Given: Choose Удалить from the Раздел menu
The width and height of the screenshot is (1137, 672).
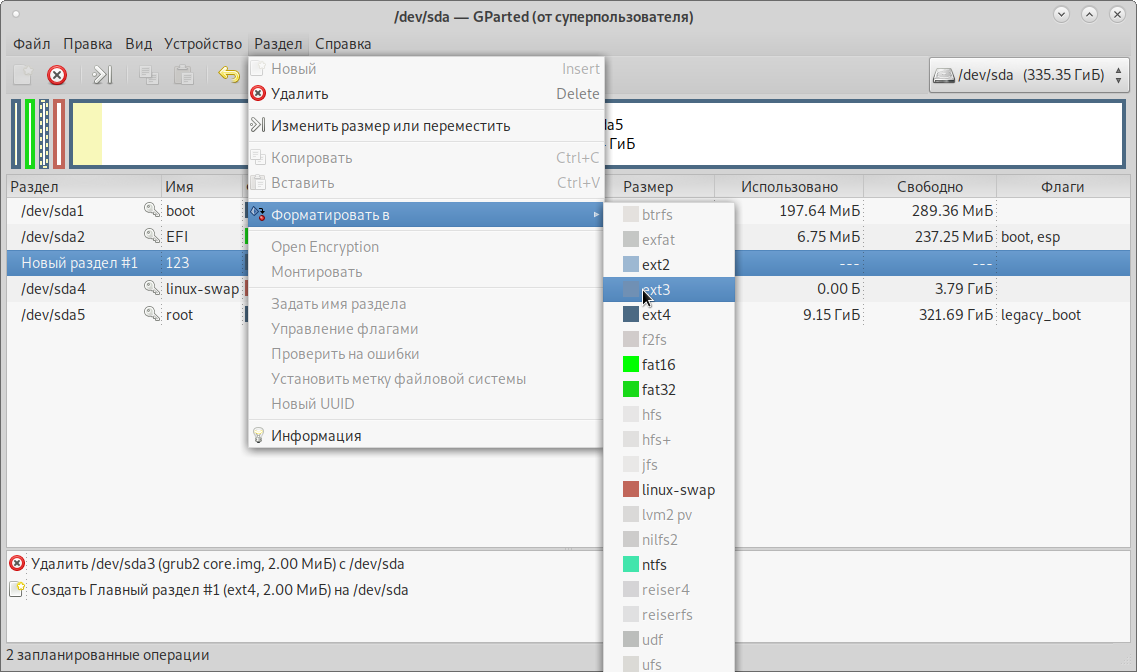Looking at the screenshot, I should [426, 94].
